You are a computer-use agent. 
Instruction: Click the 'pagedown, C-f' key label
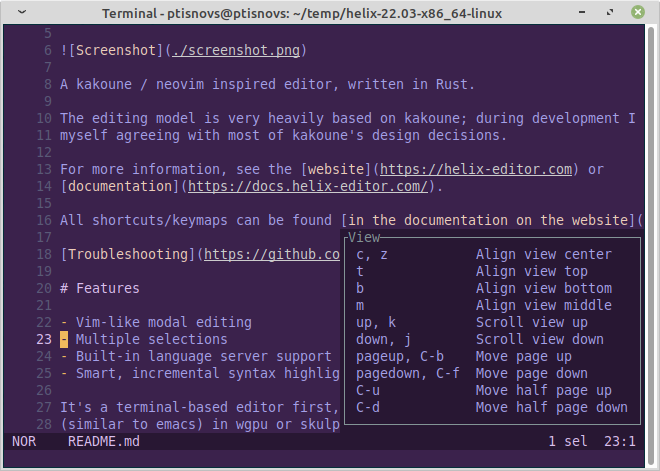(408, 373)
